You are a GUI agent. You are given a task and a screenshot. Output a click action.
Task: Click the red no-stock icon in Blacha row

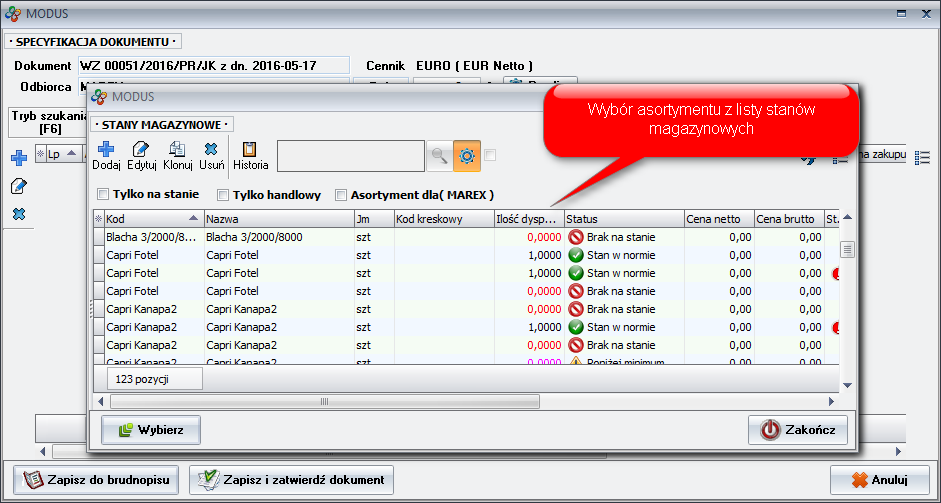(x=576, y=237)
